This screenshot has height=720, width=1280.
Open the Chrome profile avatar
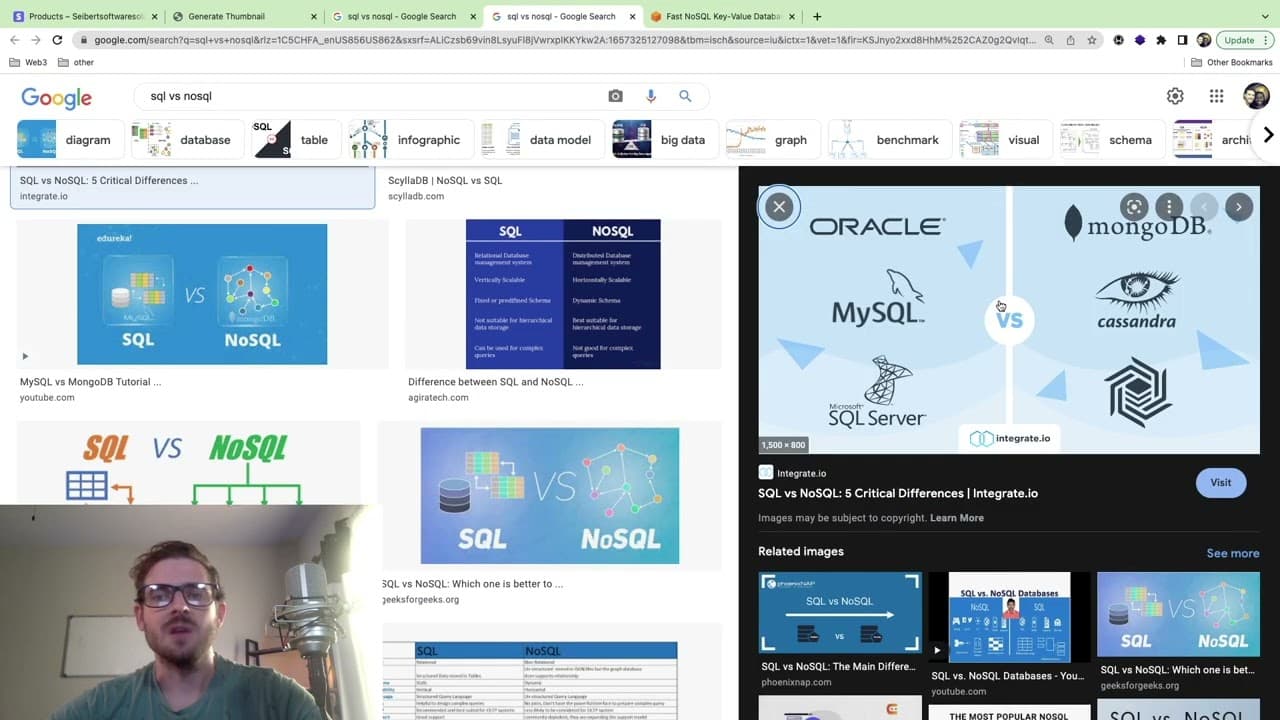point(1204,40)
